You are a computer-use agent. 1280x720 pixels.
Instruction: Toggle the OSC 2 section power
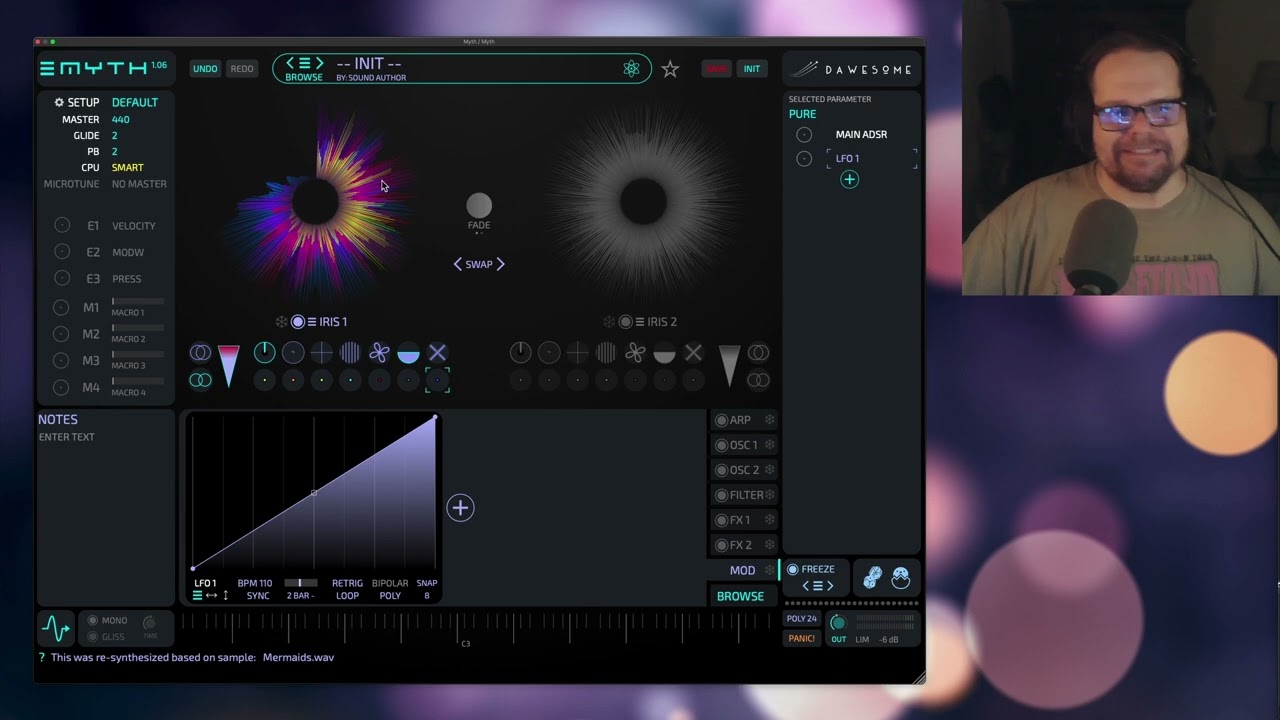(x=721, y=470)
